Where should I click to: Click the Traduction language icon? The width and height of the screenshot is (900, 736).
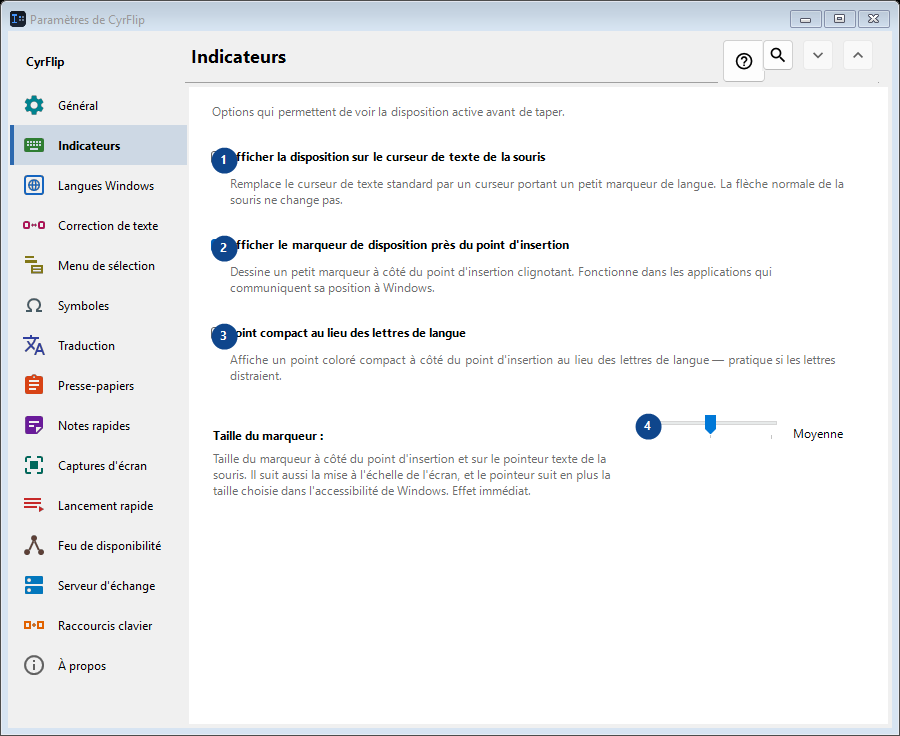[34, 346]
